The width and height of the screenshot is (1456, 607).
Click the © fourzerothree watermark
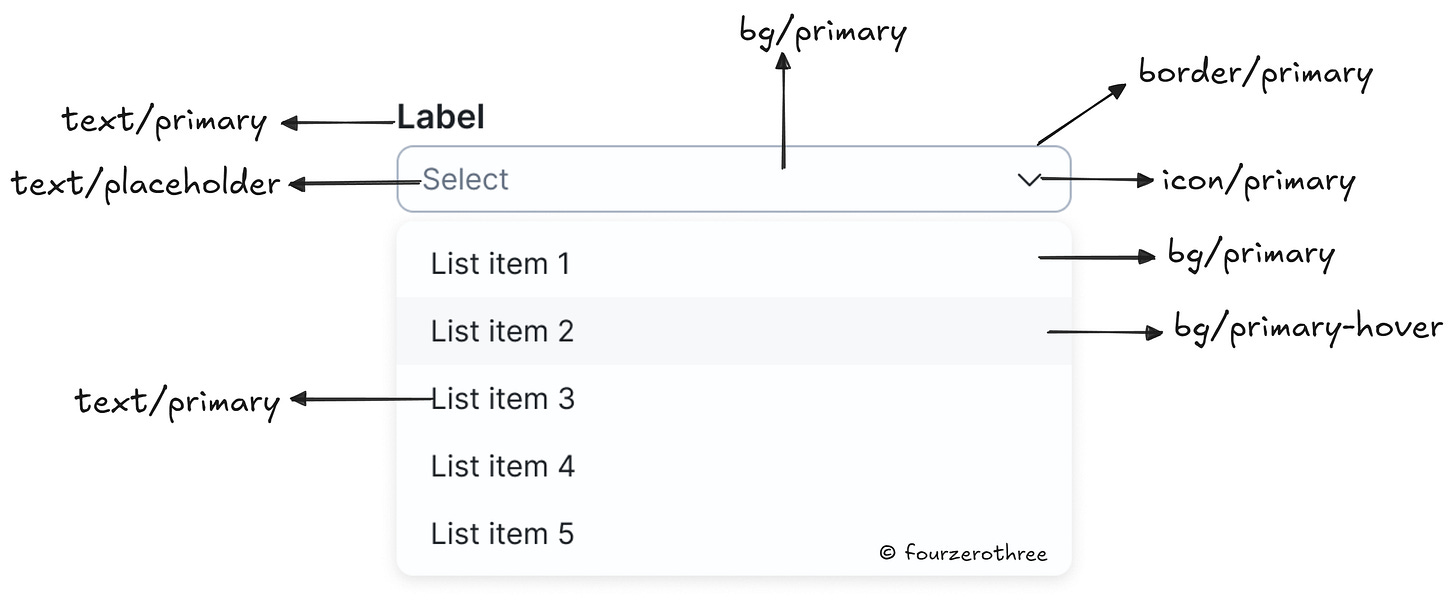point(963,553)
